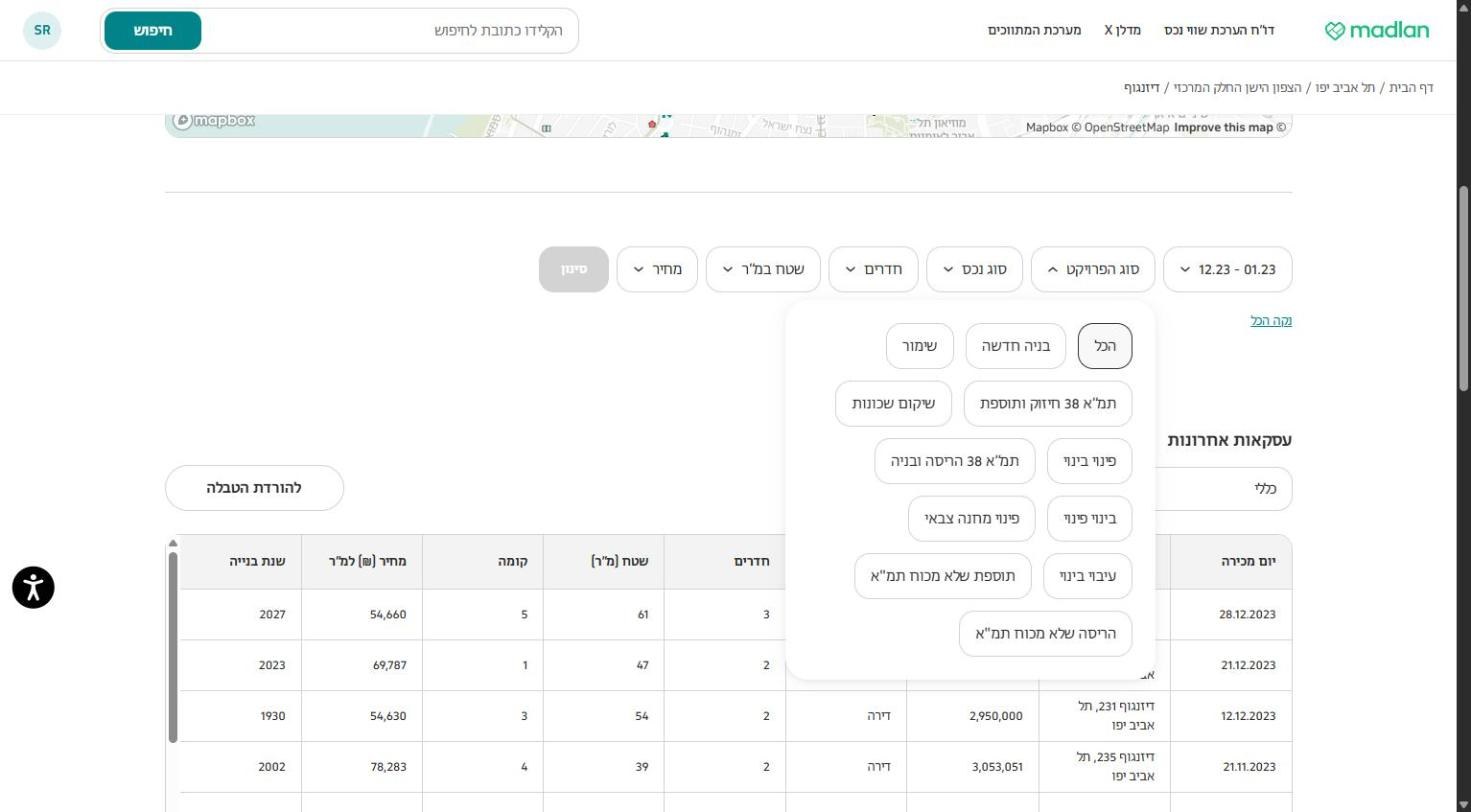Image resolution: width=1471 pixels, height=812 pixels.
Task: Click the 'נקה הכל' clear all link
Action: (1271, 321)
